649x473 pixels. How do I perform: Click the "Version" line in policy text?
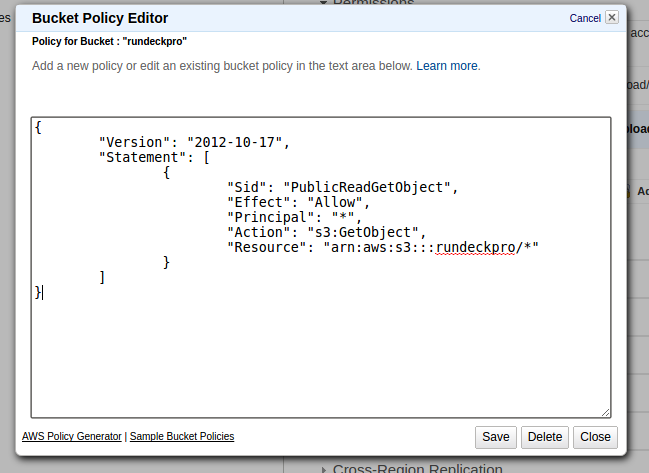point(194,142)
